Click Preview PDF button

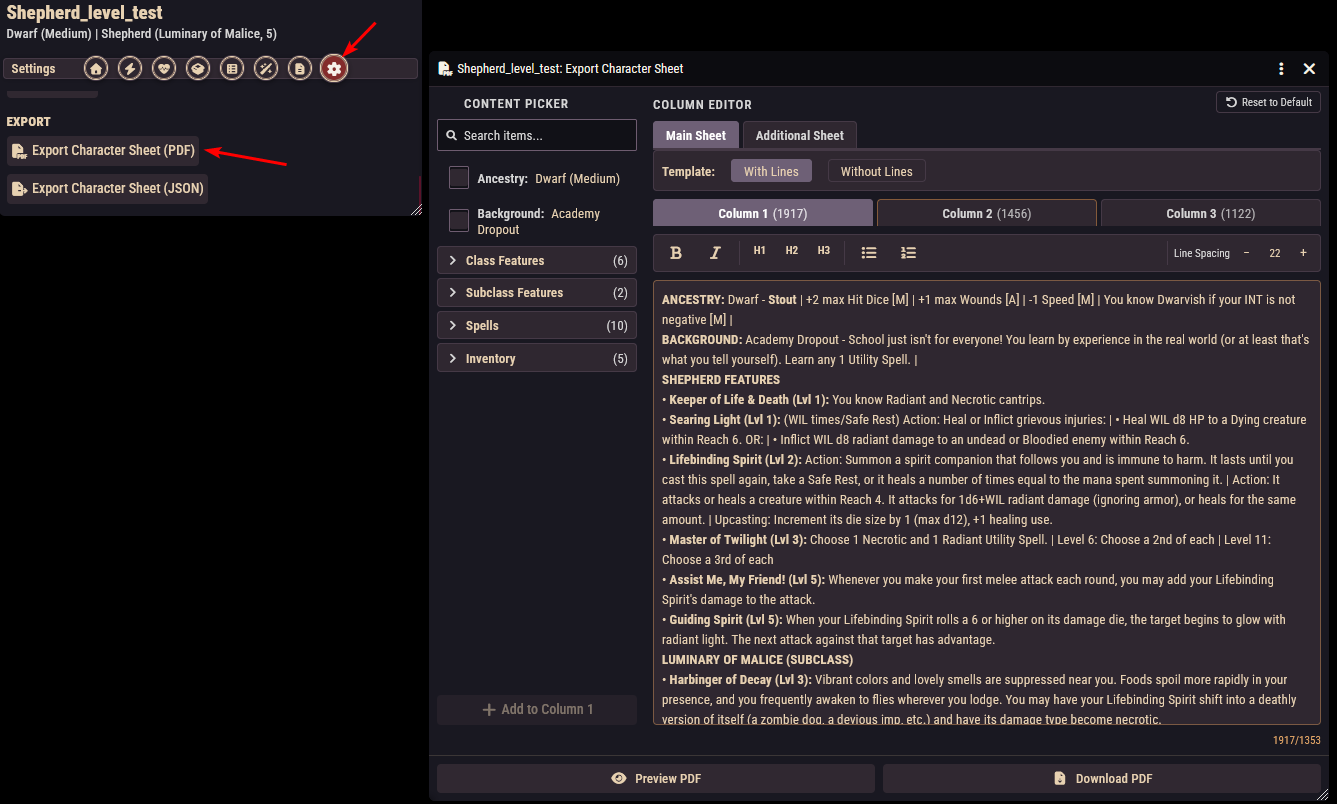[656, 778]
